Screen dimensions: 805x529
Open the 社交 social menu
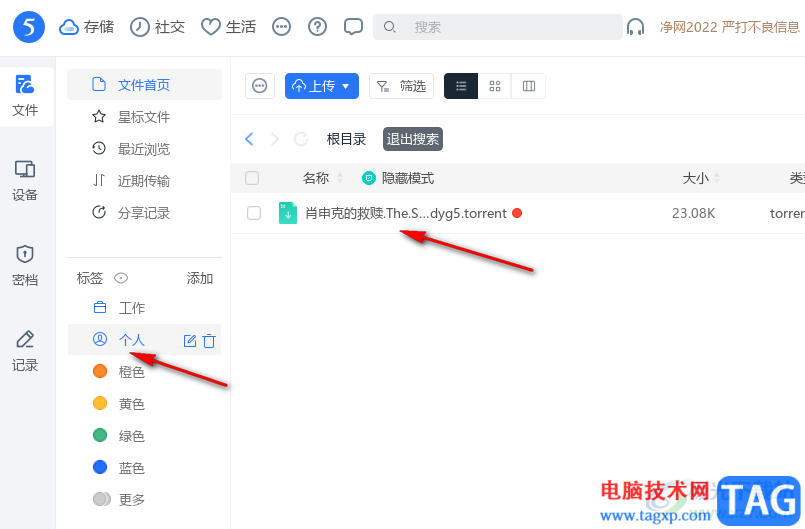coord(157,27)
